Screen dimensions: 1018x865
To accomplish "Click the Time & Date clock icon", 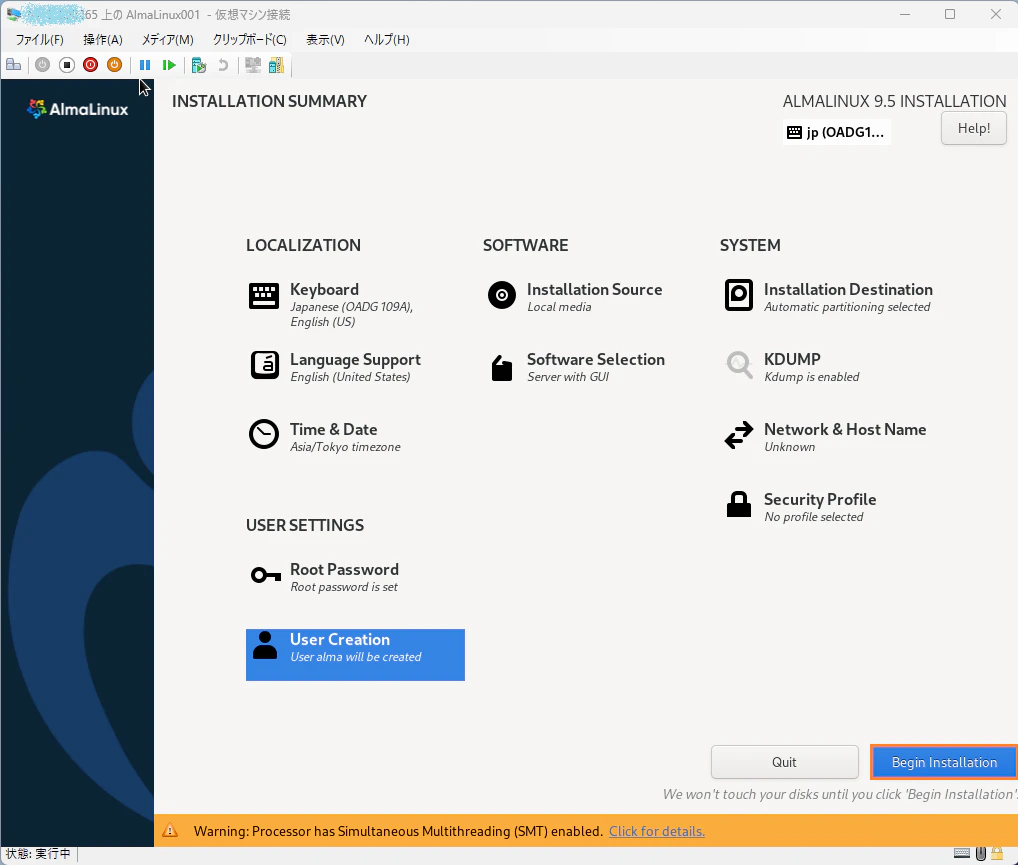I will point(264,434).
